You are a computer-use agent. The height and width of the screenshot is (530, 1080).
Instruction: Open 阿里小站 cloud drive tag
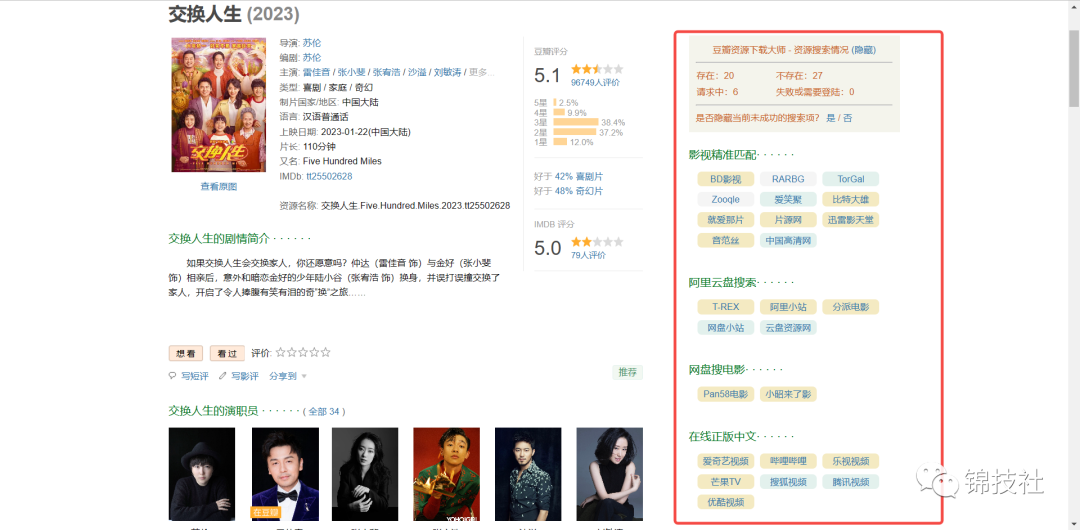click(788, 307)
